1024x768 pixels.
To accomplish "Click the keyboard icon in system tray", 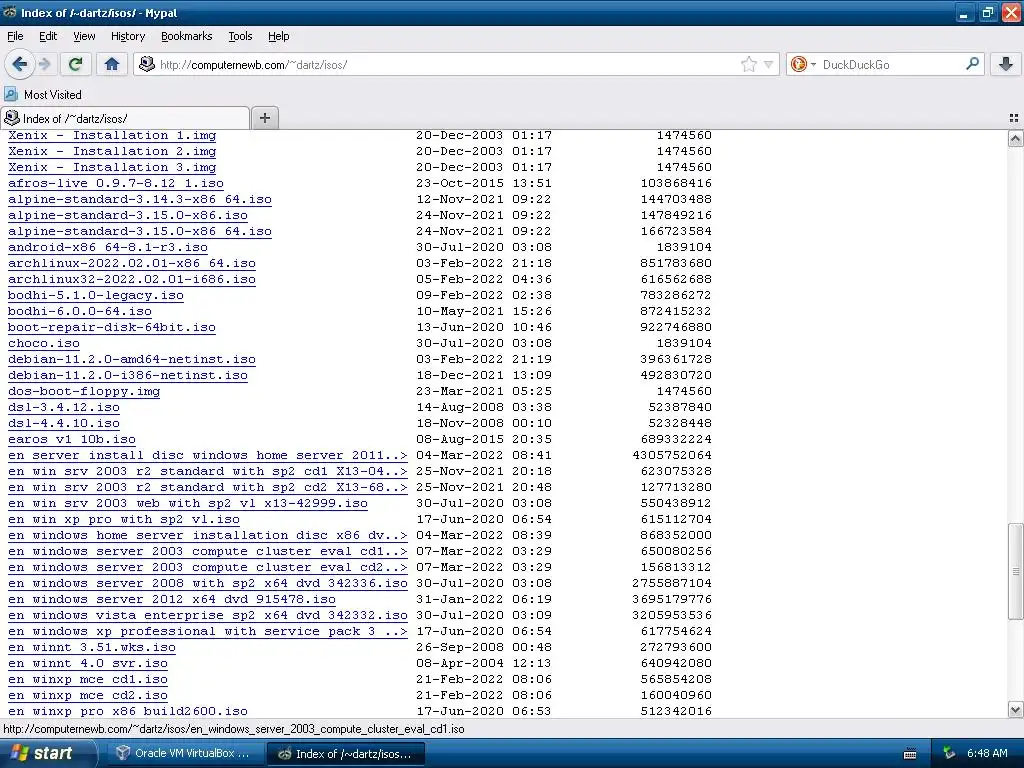I will tap(910, 754).
